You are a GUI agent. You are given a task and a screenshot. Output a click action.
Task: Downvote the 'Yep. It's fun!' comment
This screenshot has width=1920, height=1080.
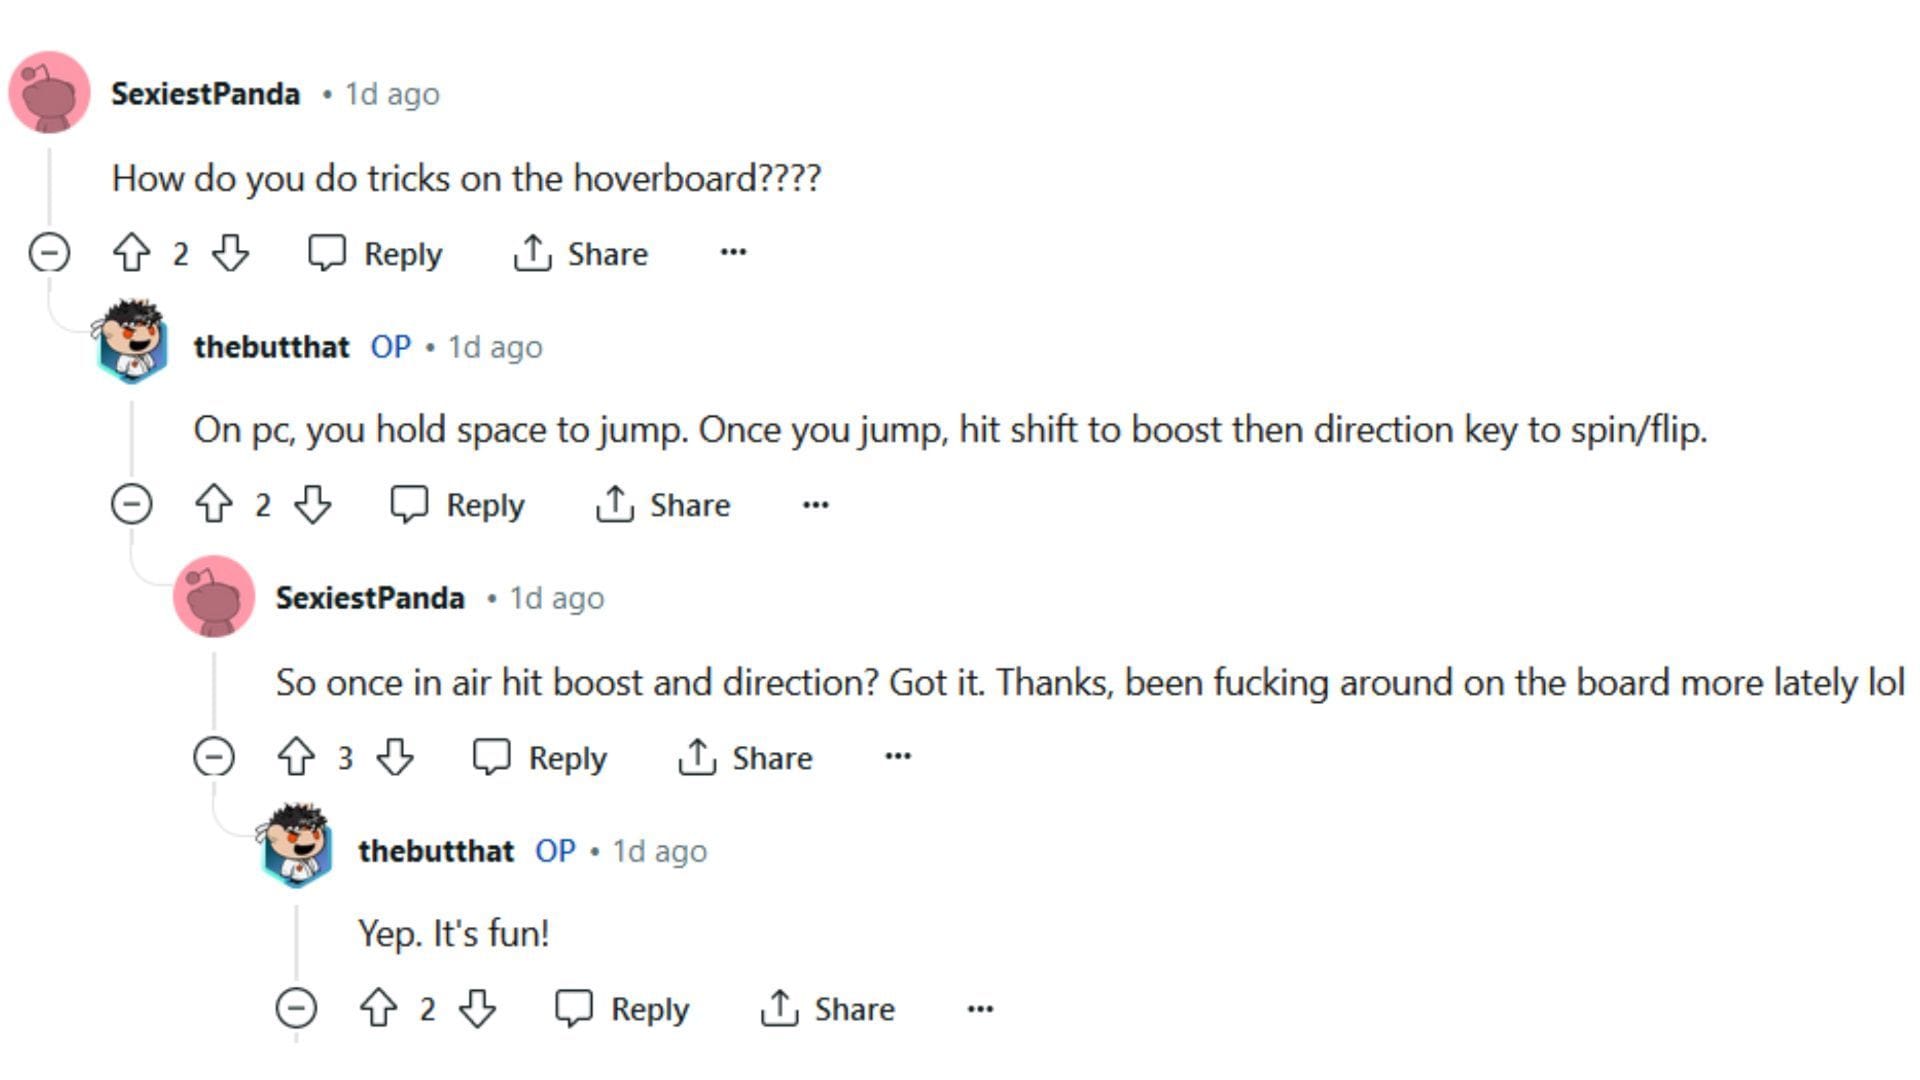pyautogui.click(x=477, y=1008)
